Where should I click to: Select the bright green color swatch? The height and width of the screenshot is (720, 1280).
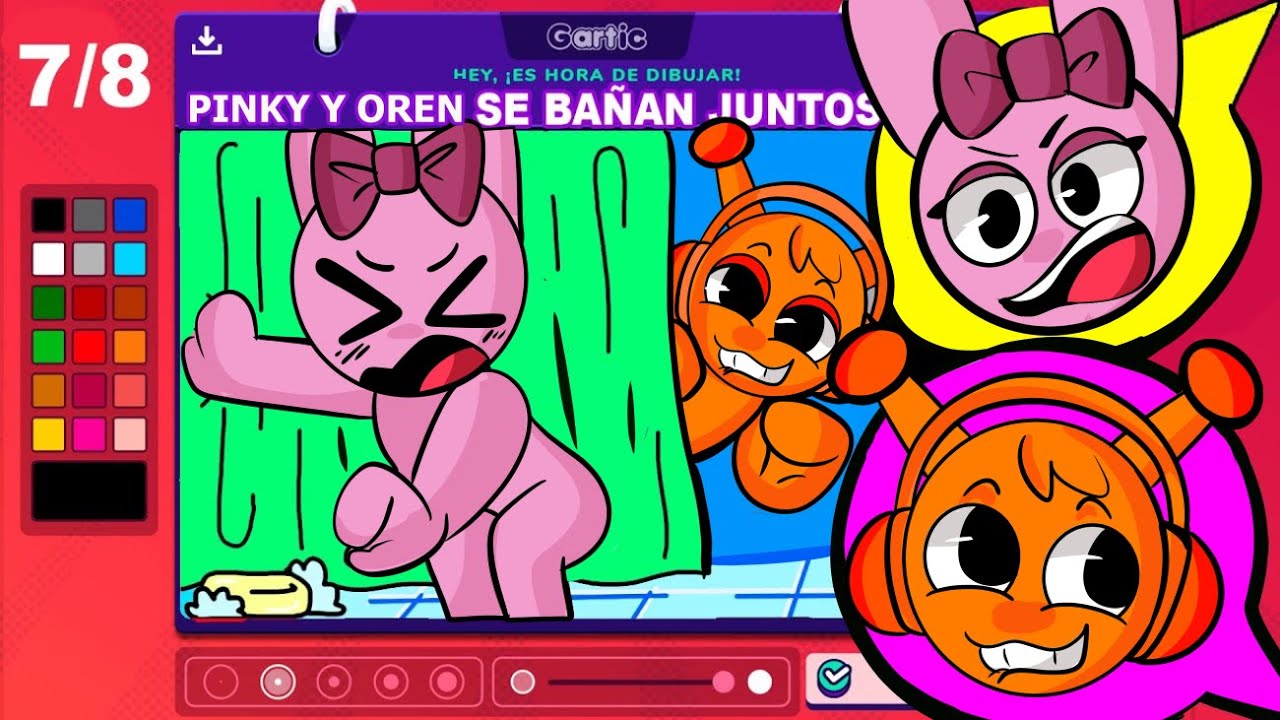pos(48,346)
